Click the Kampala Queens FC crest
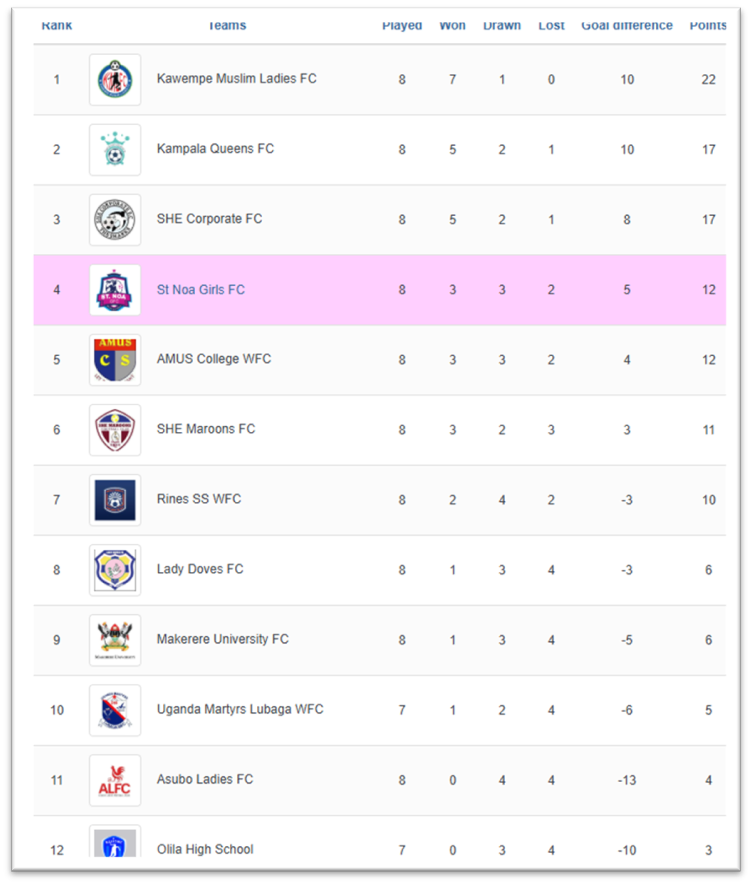Screen dimensions: 752x885 115,150
